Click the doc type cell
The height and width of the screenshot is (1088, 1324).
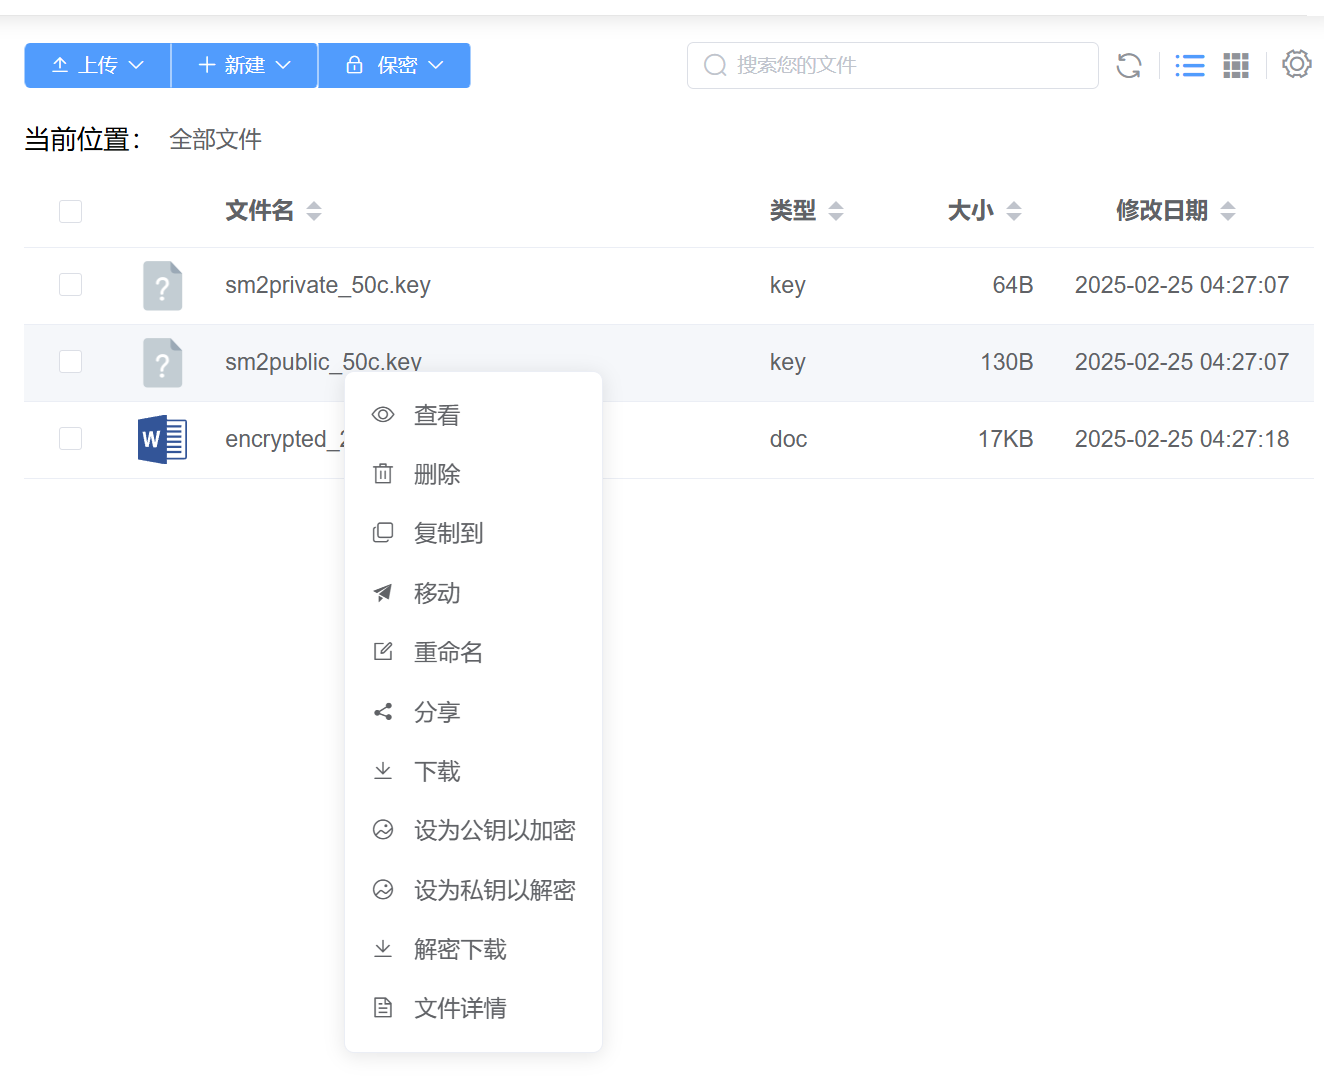tap(788, 439)
